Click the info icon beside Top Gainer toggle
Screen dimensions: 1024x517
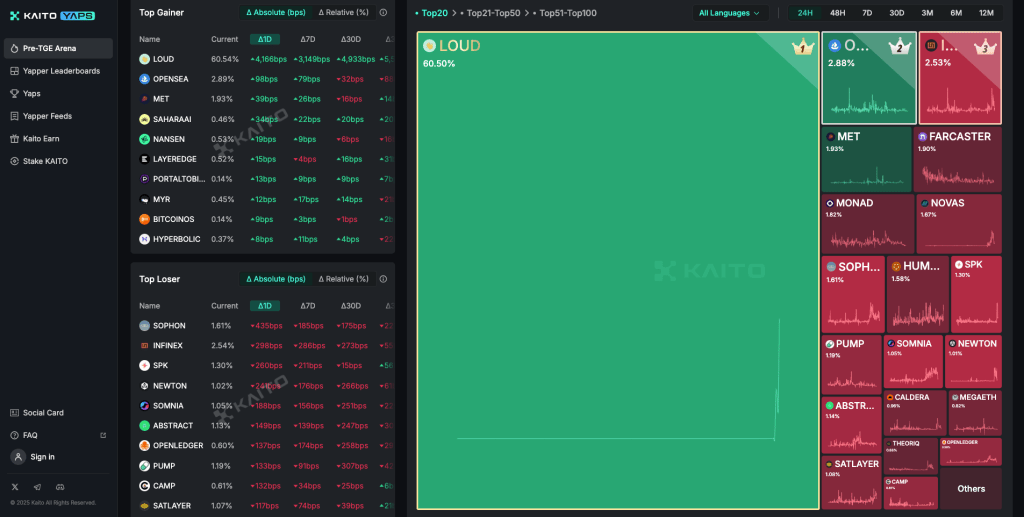pos(383,12)
